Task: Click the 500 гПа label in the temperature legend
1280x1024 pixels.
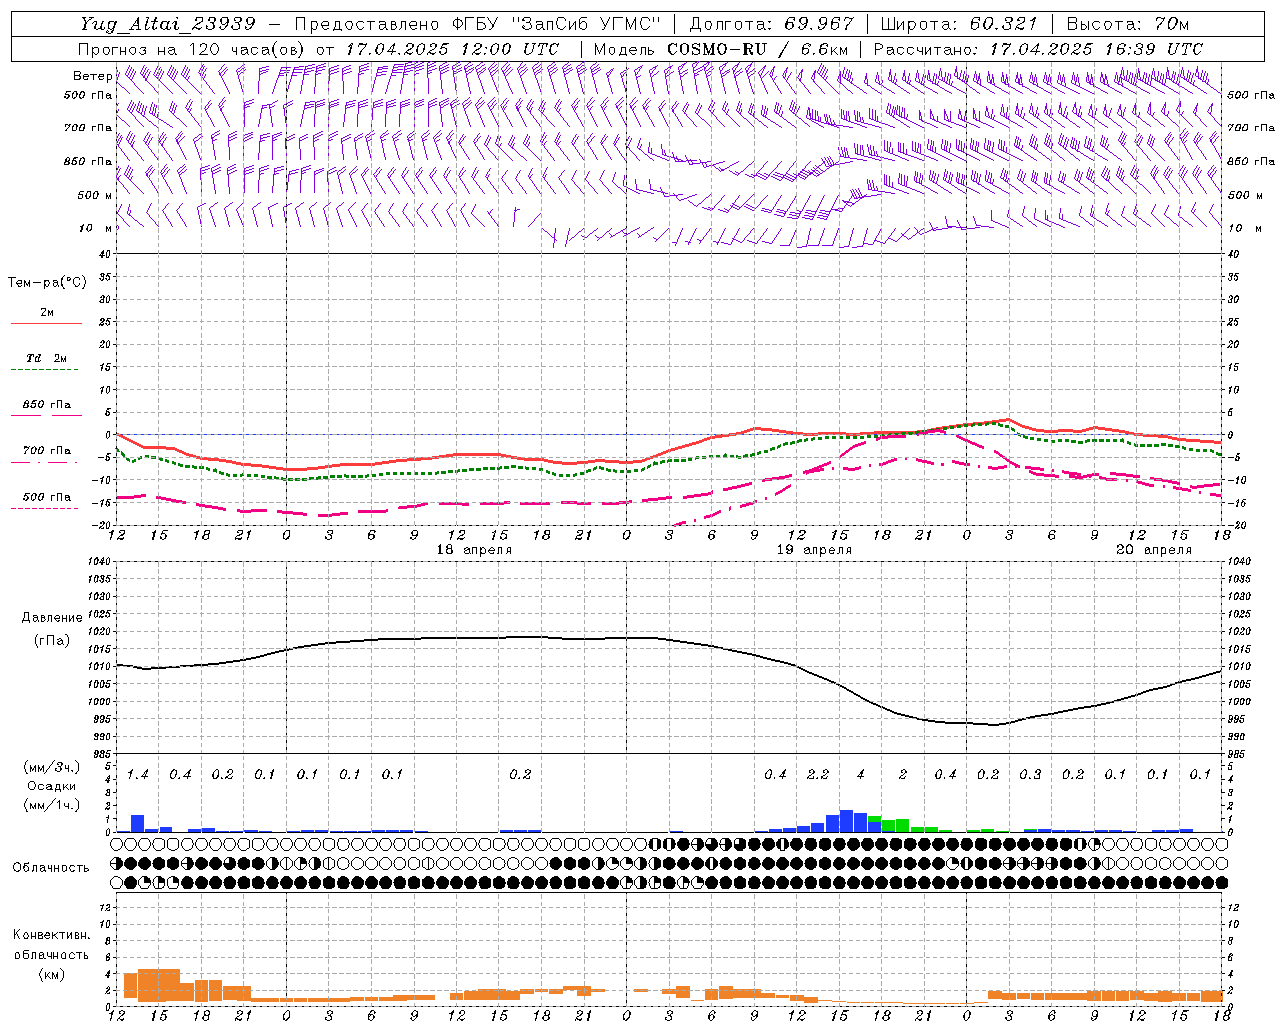Action: [x=47, y=497]
